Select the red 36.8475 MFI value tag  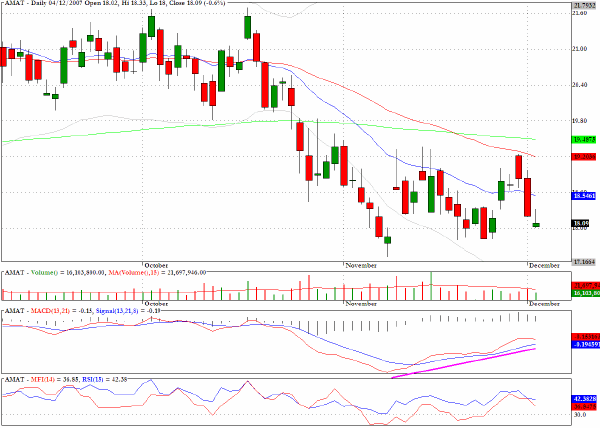click(x=584, y=407)
